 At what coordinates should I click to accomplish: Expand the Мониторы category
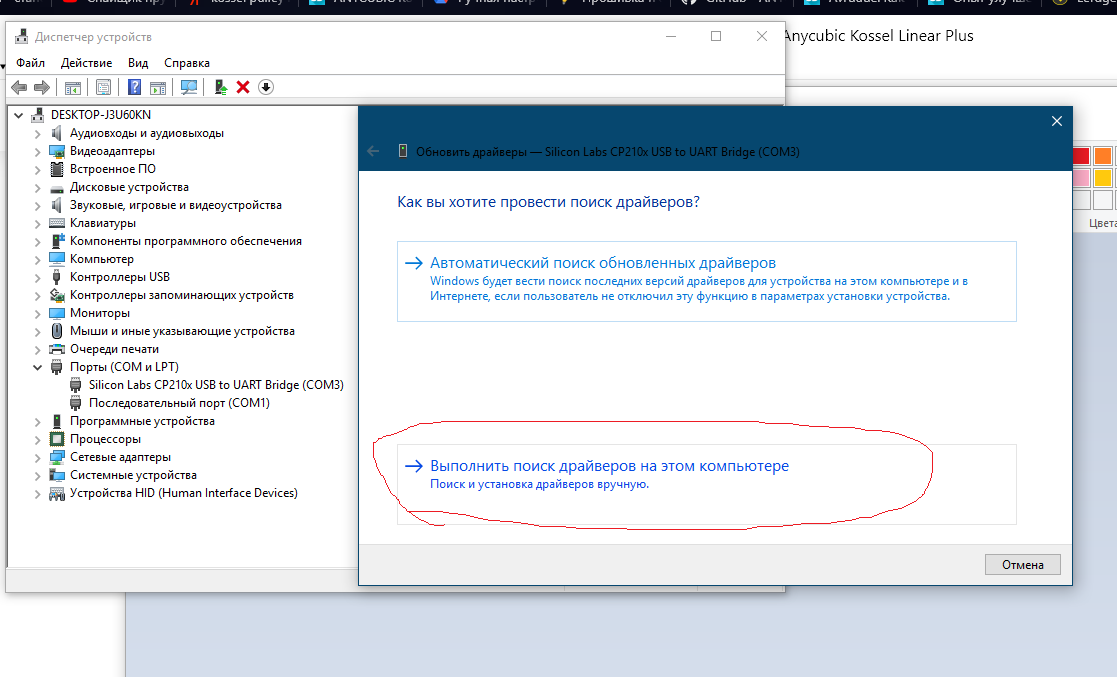click(x=37, y=313)
